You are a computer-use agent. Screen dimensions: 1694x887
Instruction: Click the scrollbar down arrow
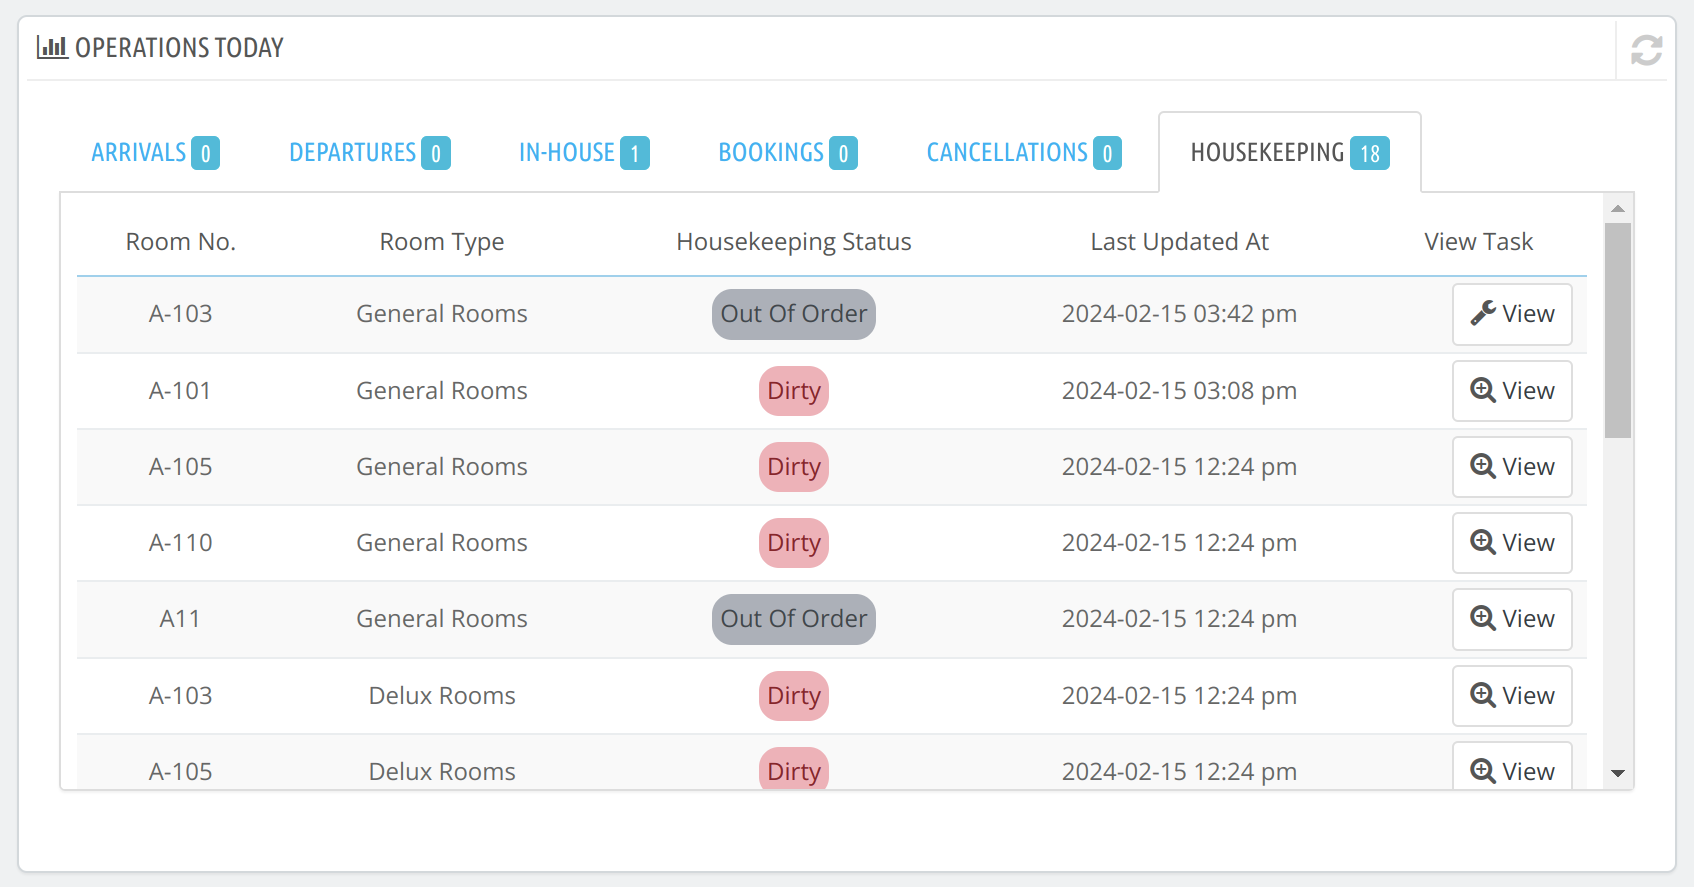pos(1618,774)
